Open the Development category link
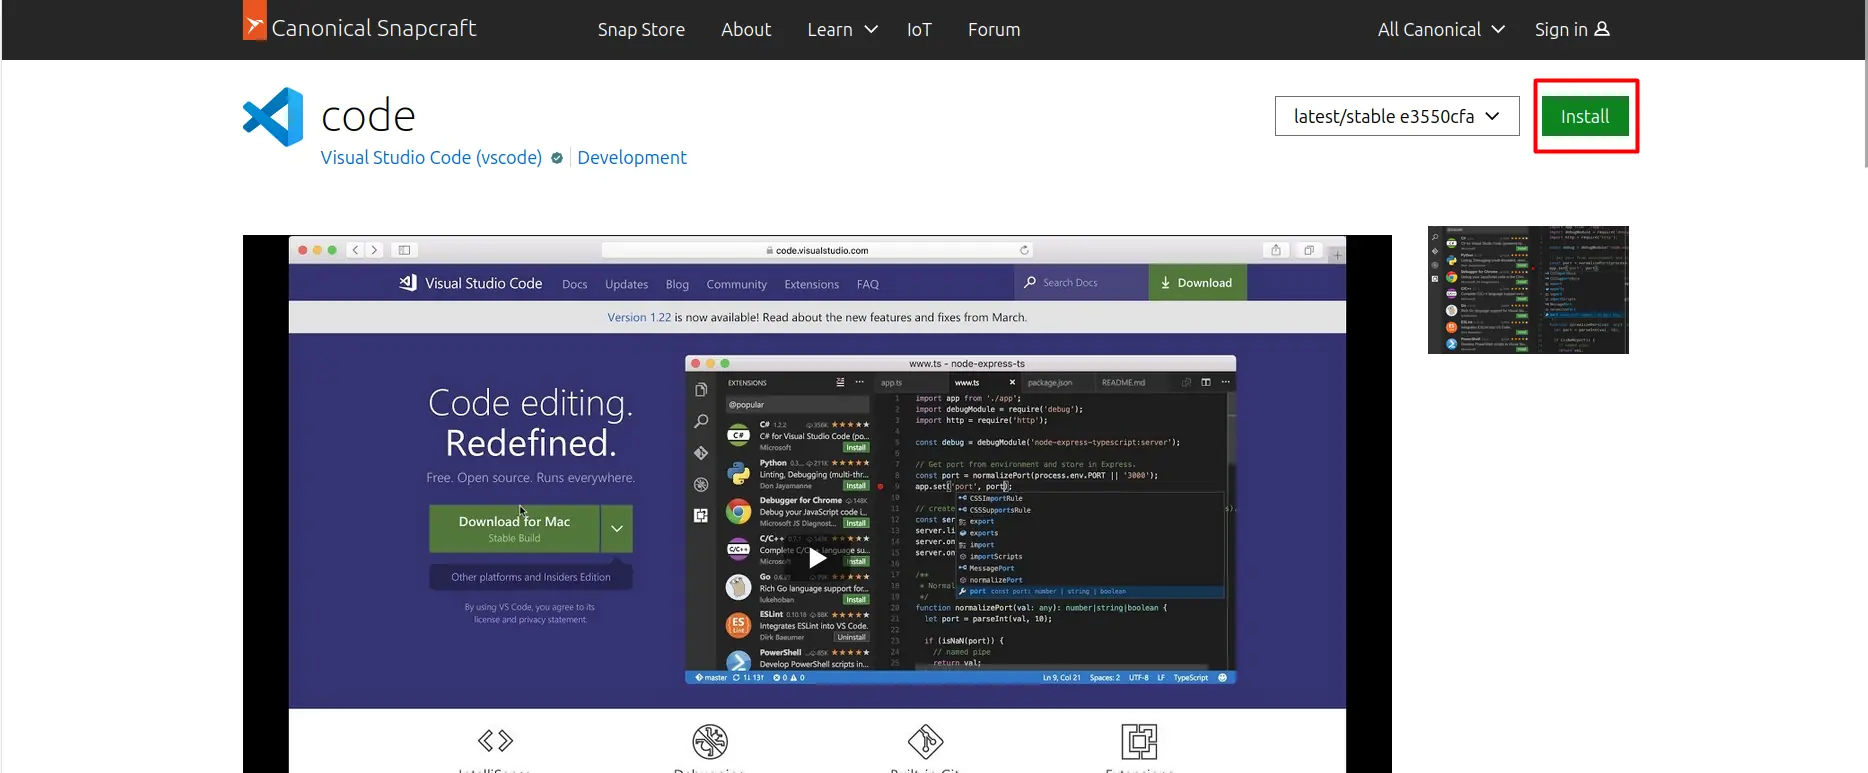Image resolution: width=1868 pixels, height=773 pixels. pyautogui.click(x=632, y=158)
